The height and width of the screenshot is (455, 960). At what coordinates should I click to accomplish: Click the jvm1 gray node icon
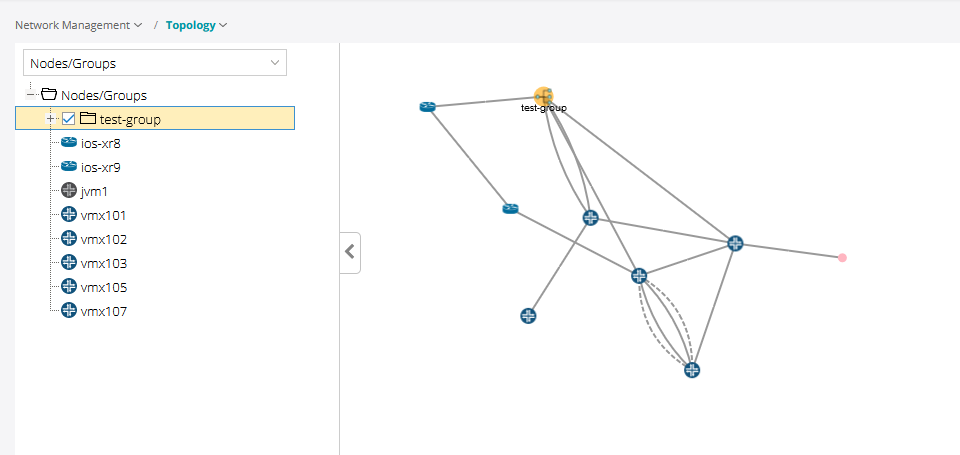click(69, 191)
